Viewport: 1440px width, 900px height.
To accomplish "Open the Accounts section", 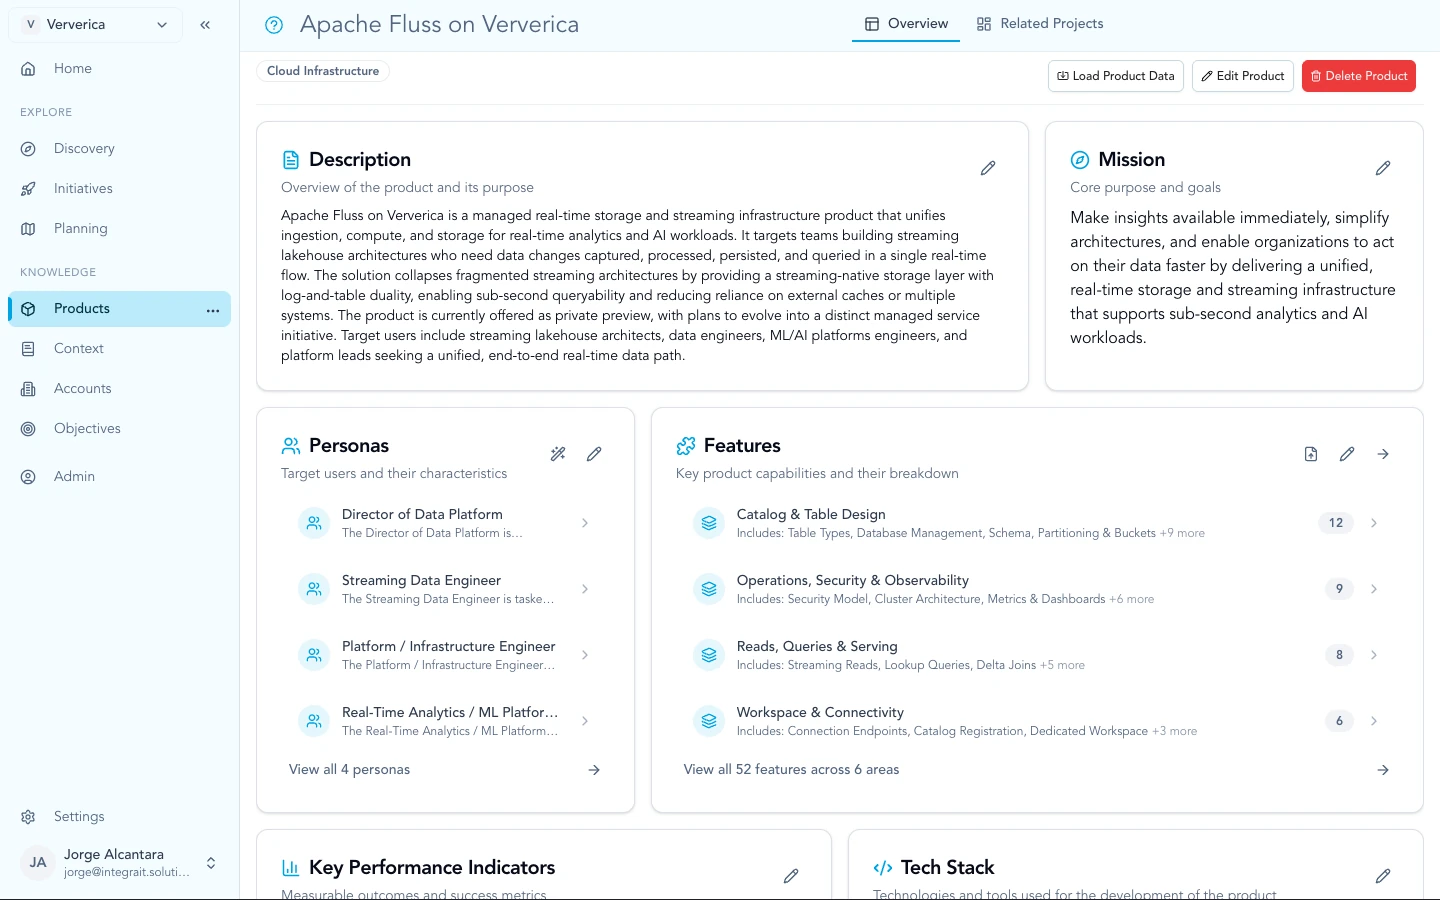I will [82, 388].
